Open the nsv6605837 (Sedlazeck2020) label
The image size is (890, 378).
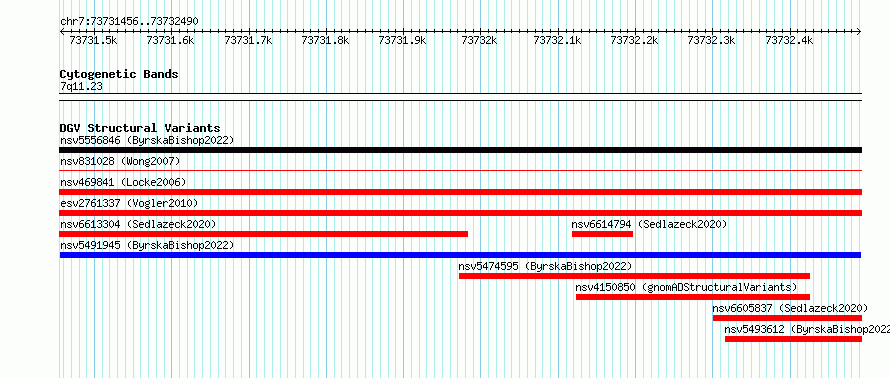click(x=791, y=308)
